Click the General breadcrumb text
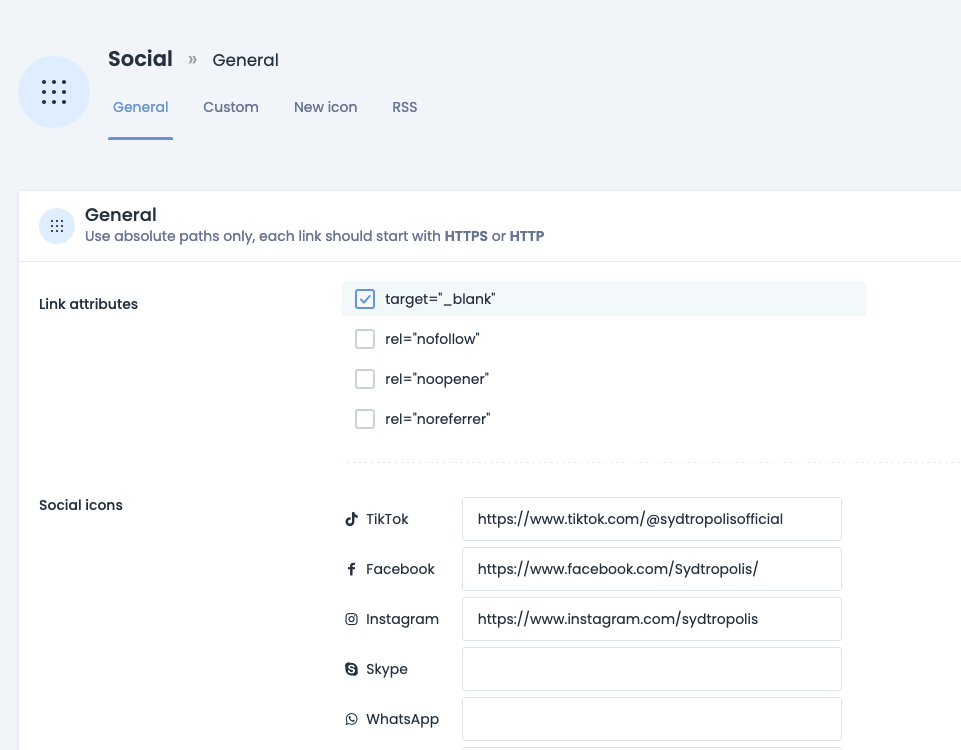The width and height of the screenshot is (961, 750). click(245, 60)
